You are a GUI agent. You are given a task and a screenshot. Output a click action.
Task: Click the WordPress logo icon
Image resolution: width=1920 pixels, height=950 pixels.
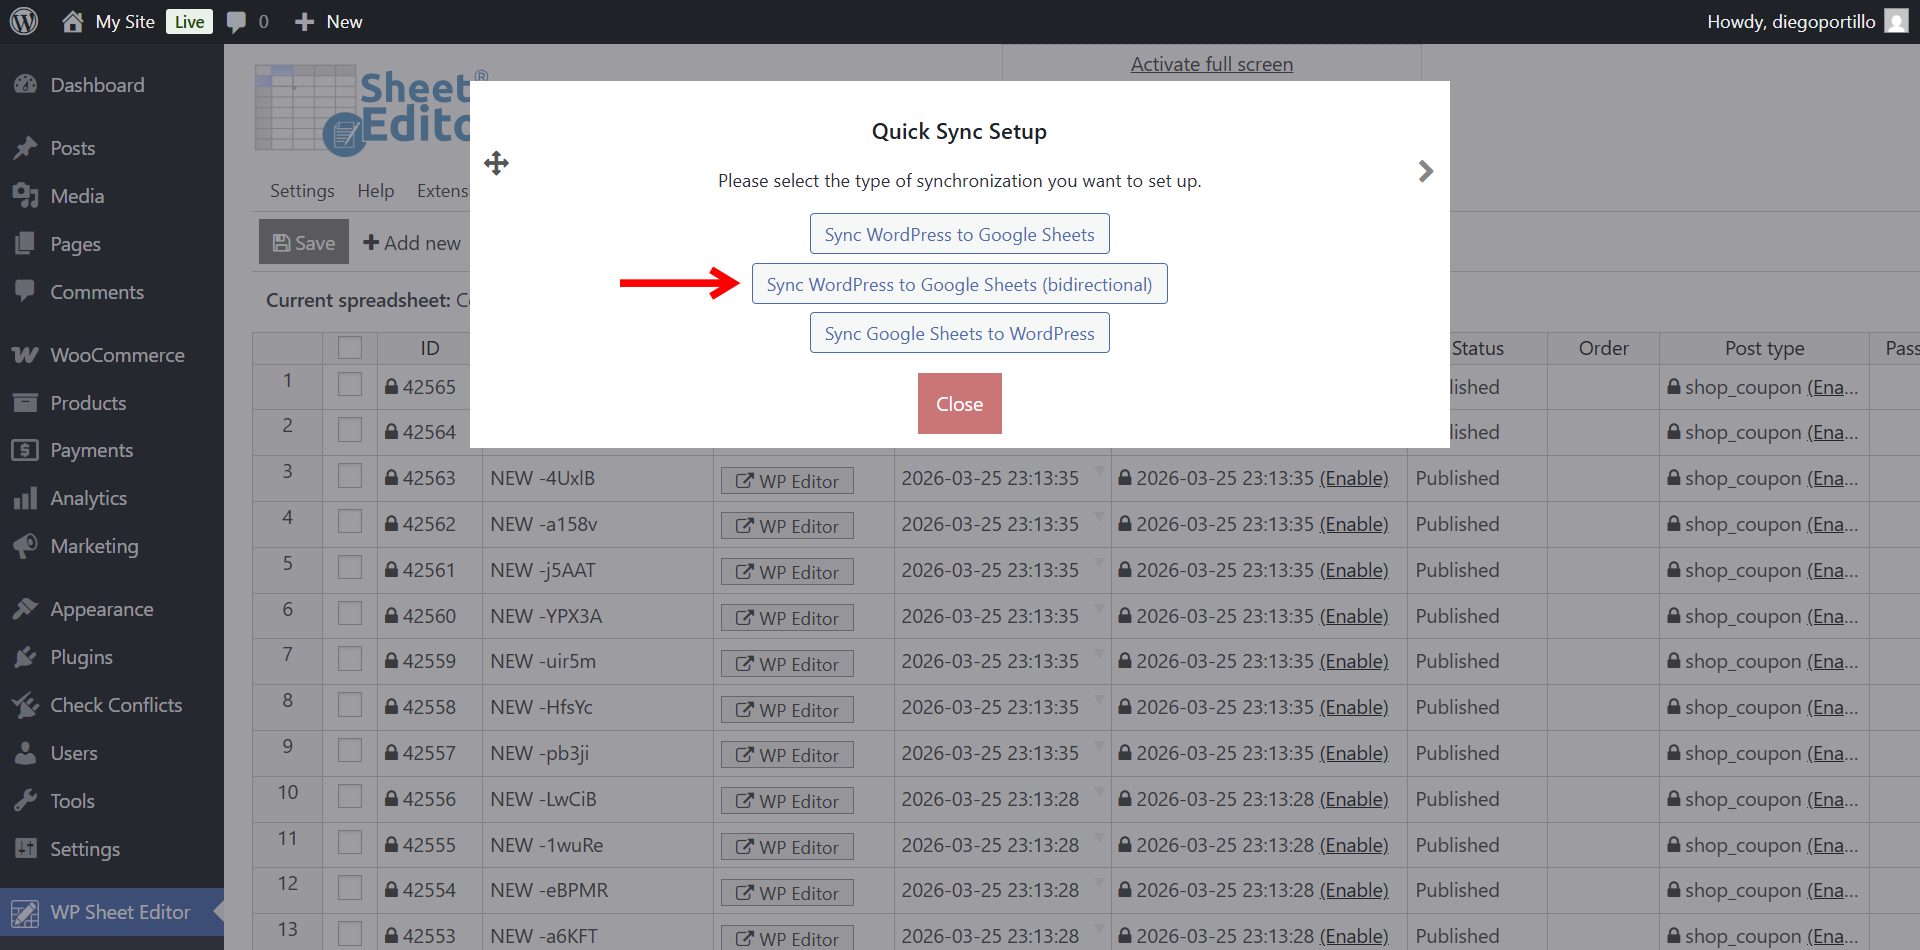point(24,21)
